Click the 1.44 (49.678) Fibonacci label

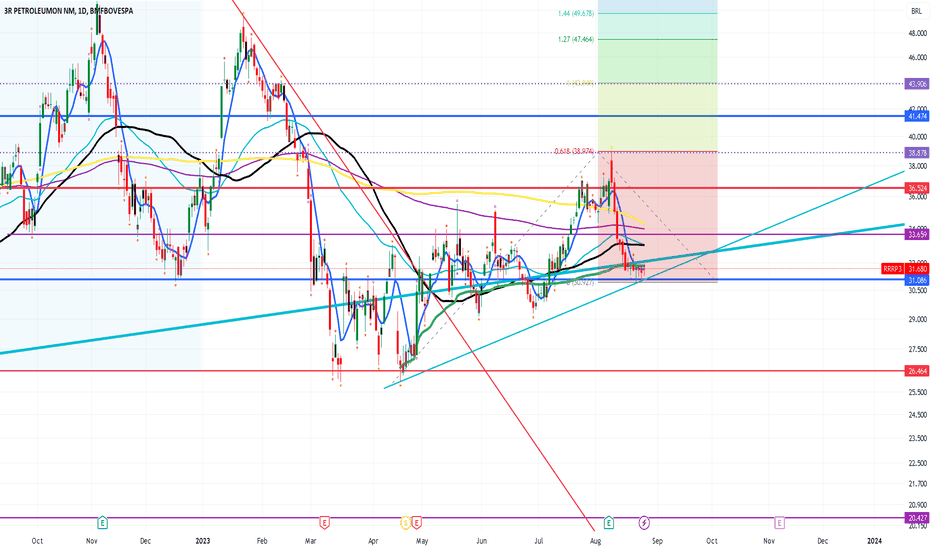575,13
